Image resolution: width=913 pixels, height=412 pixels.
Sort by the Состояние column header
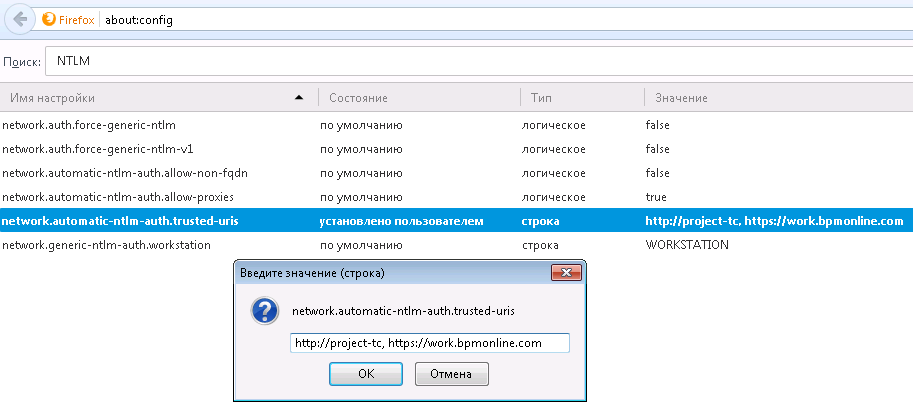pyautogui.click(x=419, y=98)
